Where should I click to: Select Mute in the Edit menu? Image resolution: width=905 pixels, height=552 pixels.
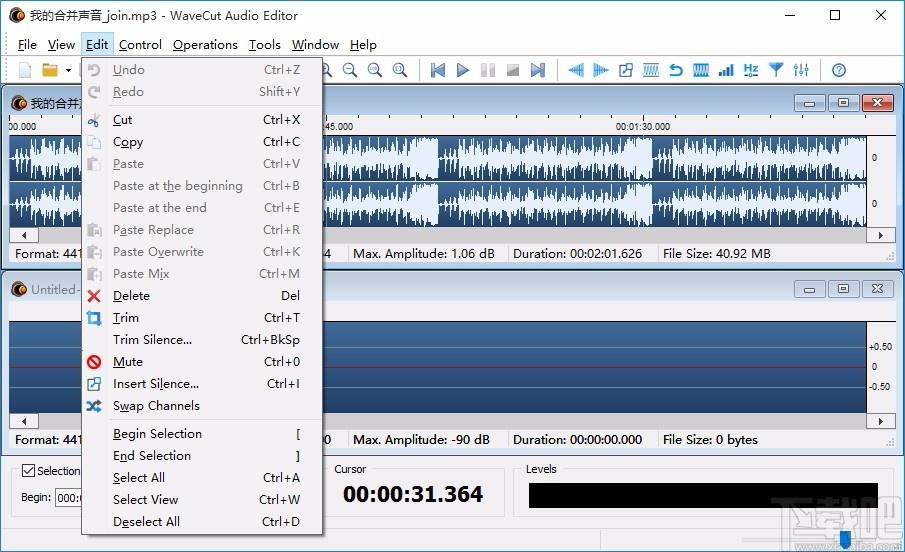click(x=202, y=361)
